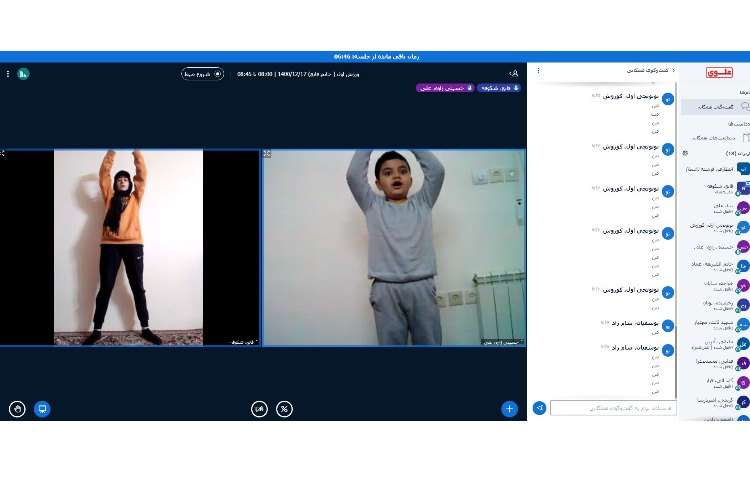Image resolution: width=750 pixels, height=480 pixels.
Task: Click the raise hand button
Action: [x=16, y=408]
